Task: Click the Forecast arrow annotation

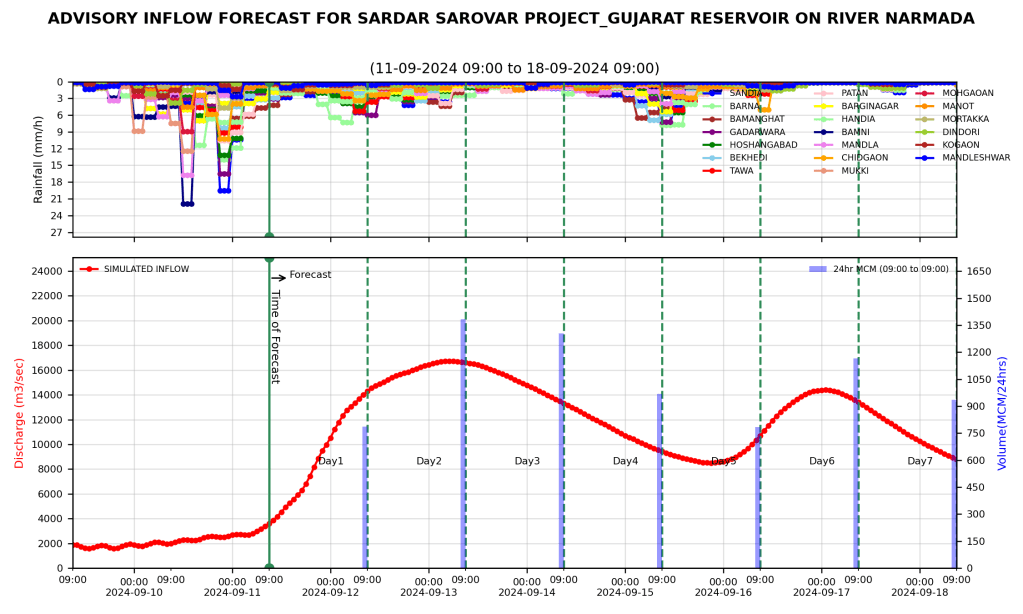Action: pos(279,278)
